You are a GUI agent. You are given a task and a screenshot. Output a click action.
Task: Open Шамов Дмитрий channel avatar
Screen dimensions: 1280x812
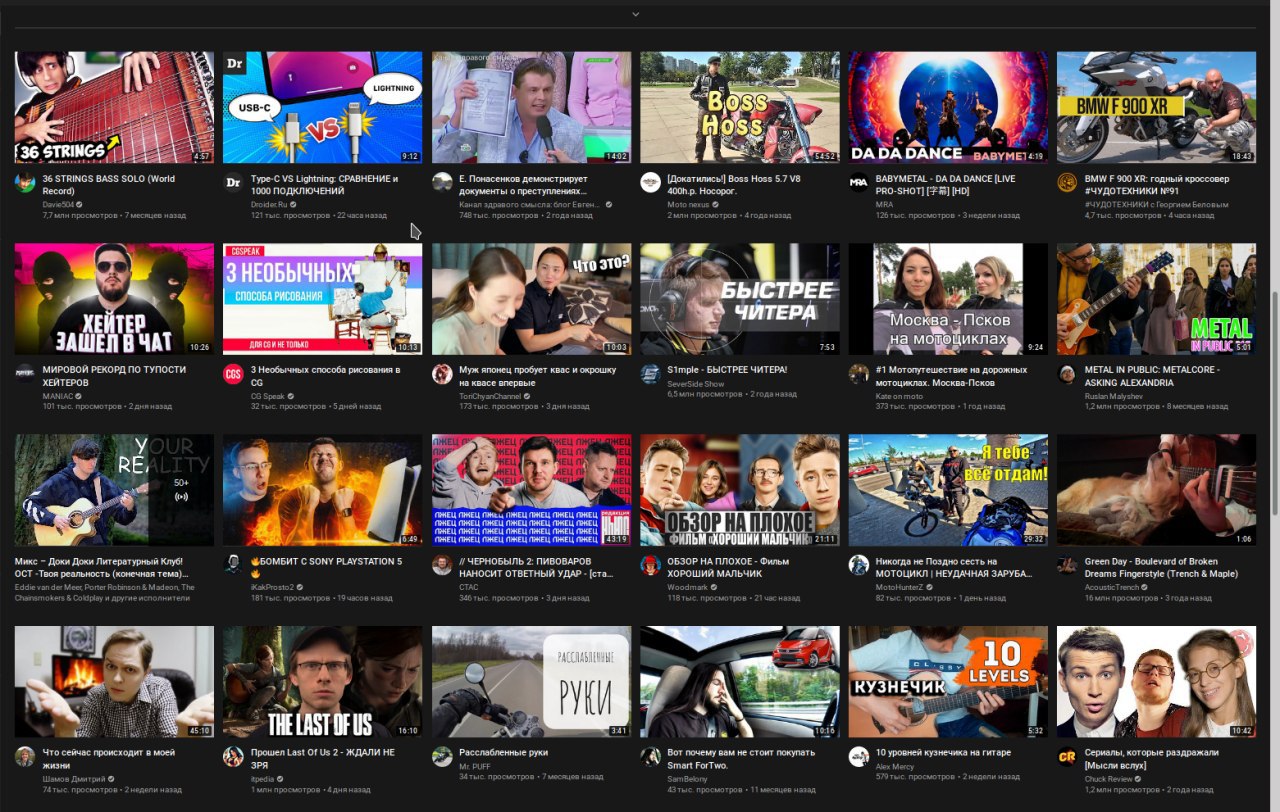(25, 757)
